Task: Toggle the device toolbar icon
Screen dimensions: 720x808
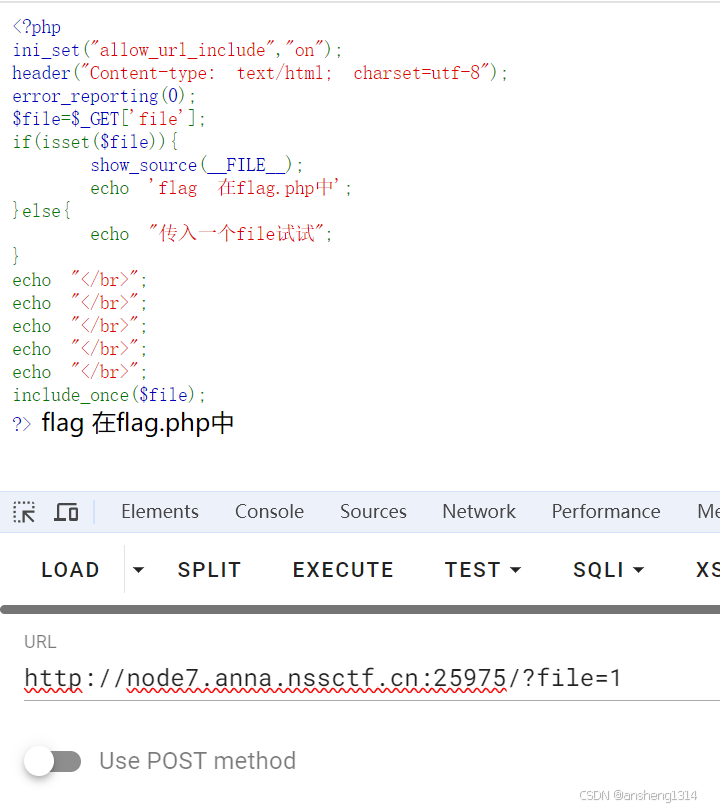Action: (66, 512)
